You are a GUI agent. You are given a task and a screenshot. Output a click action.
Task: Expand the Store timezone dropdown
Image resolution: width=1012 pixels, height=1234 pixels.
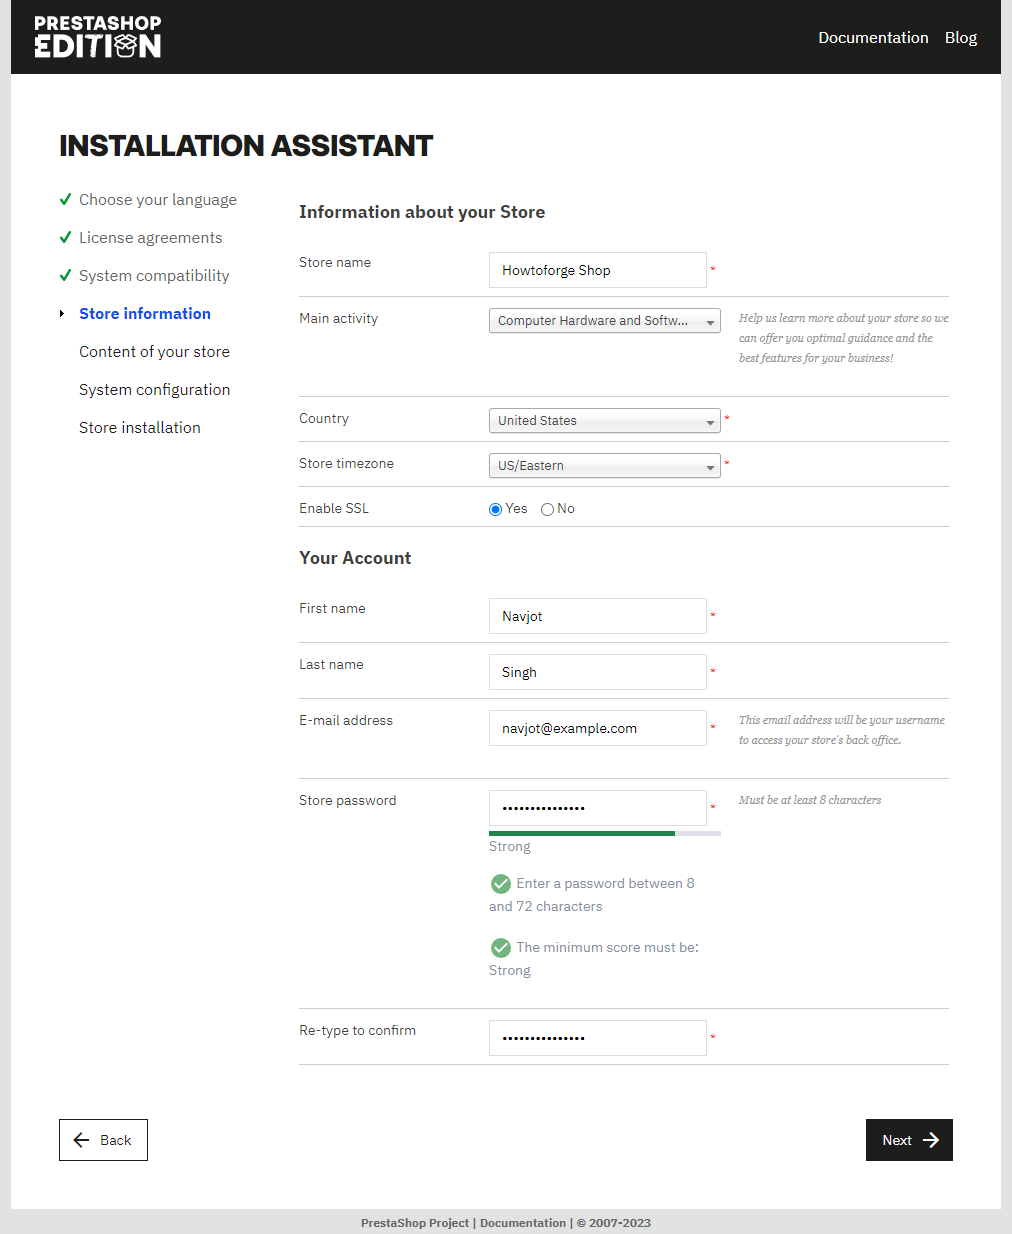click(604, 466)
